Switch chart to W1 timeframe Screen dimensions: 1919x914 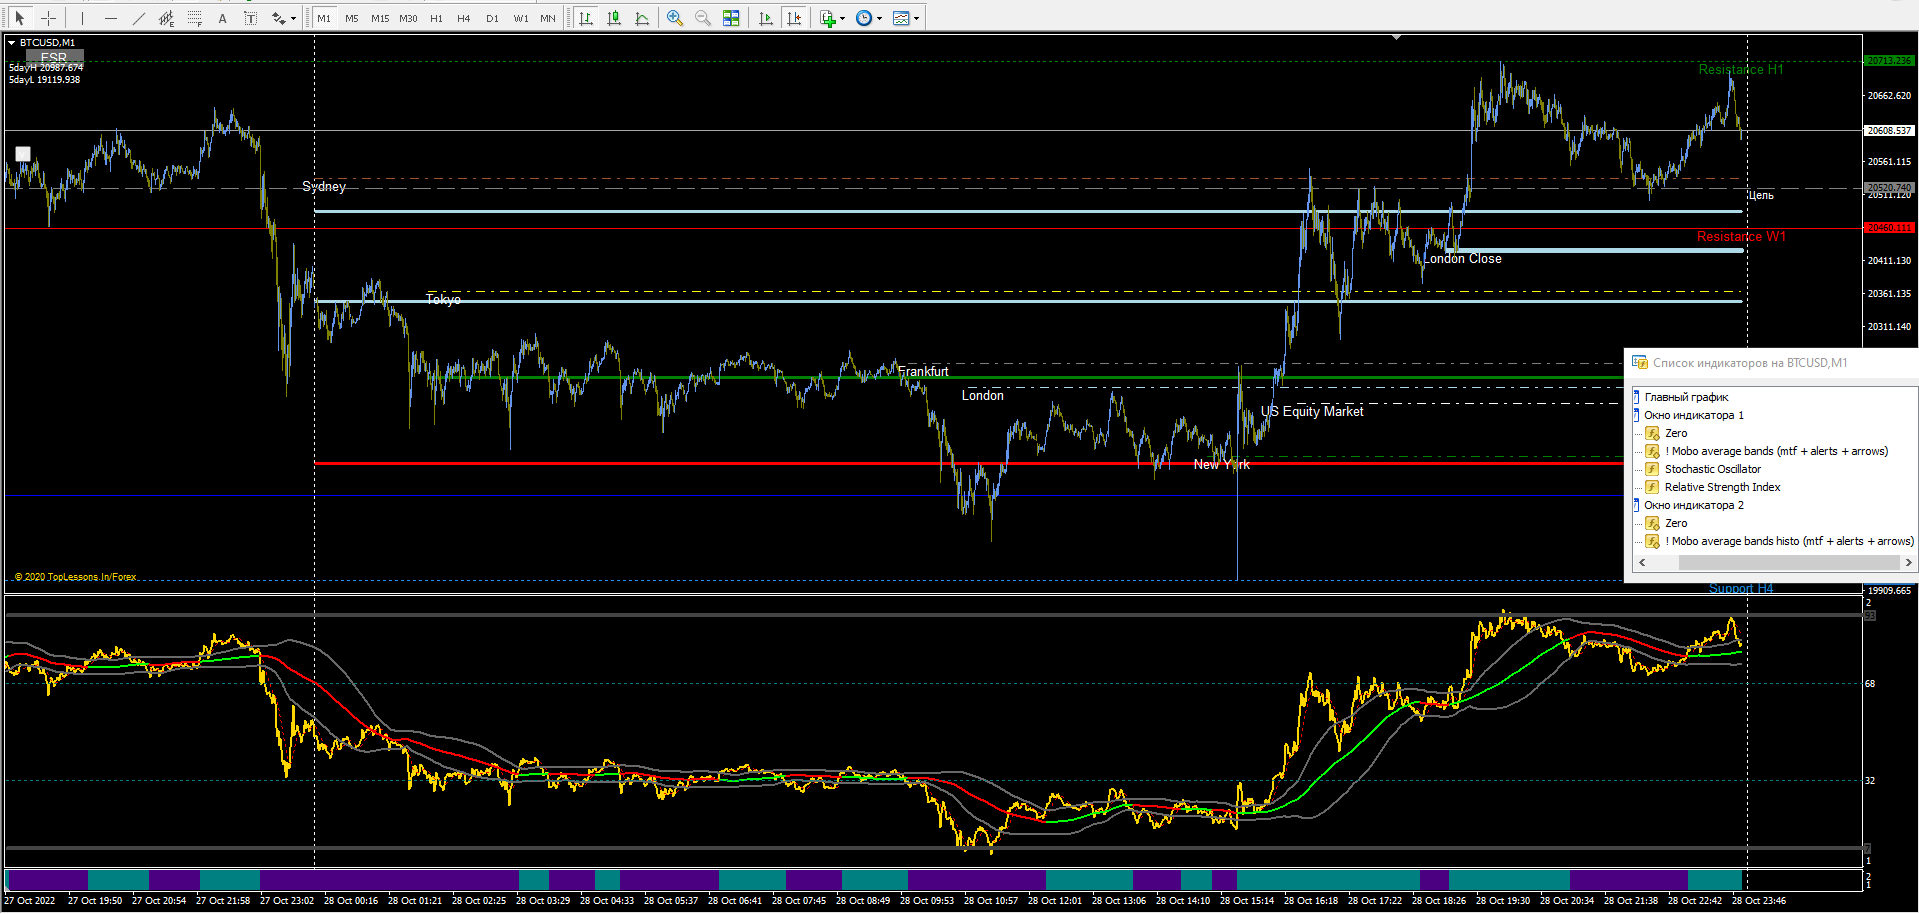click(x=521, y=18)
